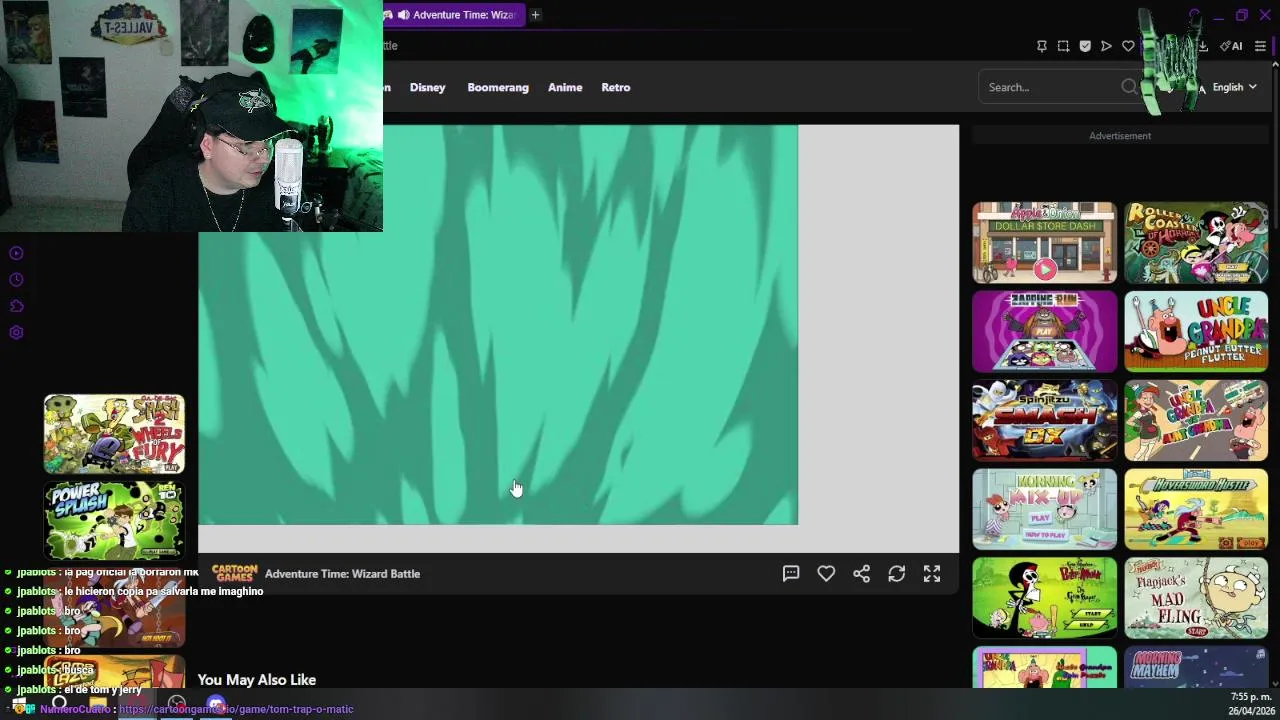Open the Billy & Mandy green game thumbnail
Screen dimensions: 1280x720
(x=1044, y=598)
